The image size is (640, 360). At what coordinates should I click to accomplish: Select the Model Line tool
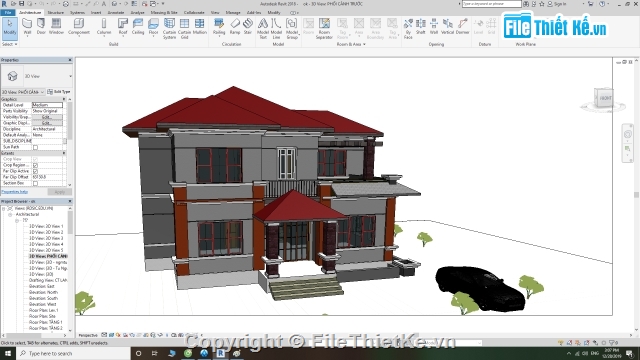click(276, 29)
